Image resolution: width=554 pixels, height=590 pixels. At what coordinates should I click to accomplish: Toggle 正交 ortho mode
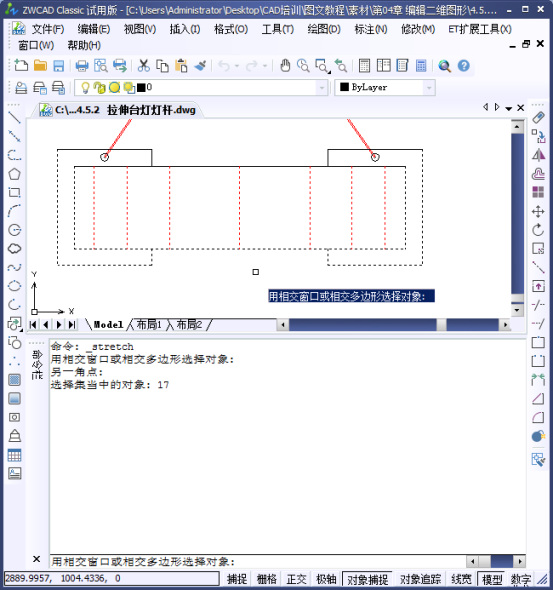click(297, 579)
